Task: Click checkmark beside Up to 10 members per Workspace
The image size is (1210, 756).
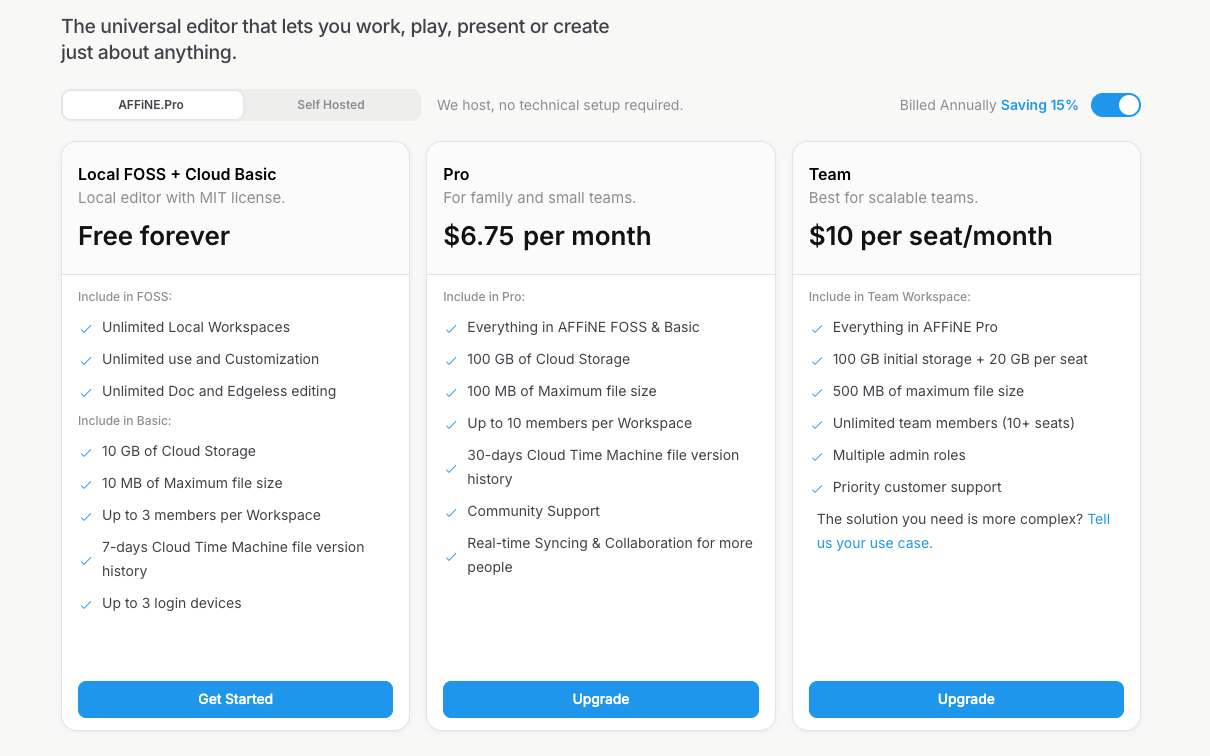Action: click(451, 424)
